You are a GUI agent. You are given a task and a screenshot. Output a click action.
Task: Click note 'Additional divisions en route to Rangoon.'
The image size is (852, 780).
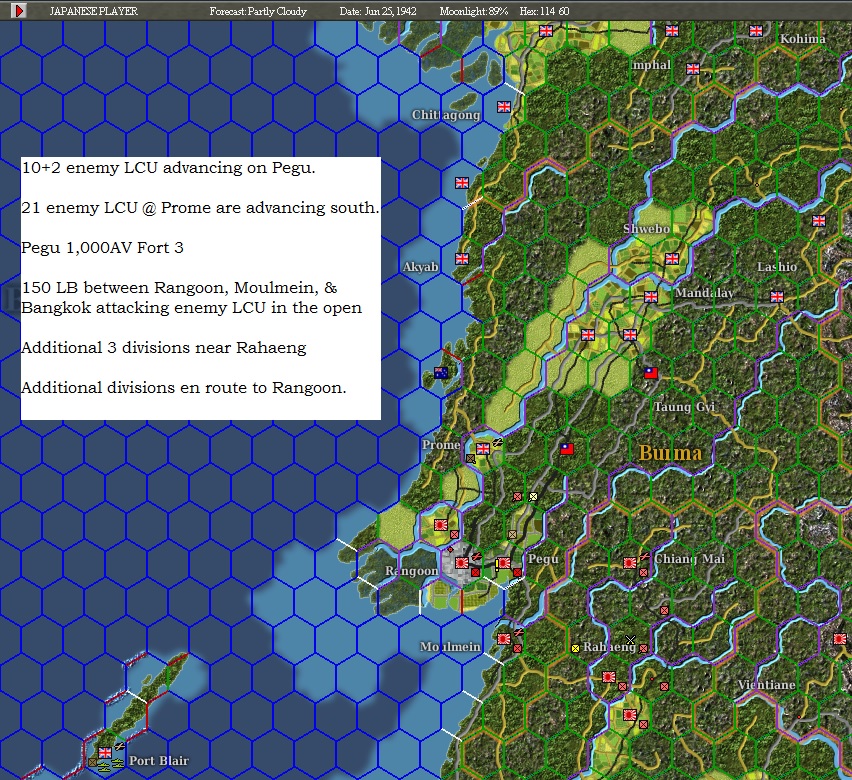[x=184, y=388]
